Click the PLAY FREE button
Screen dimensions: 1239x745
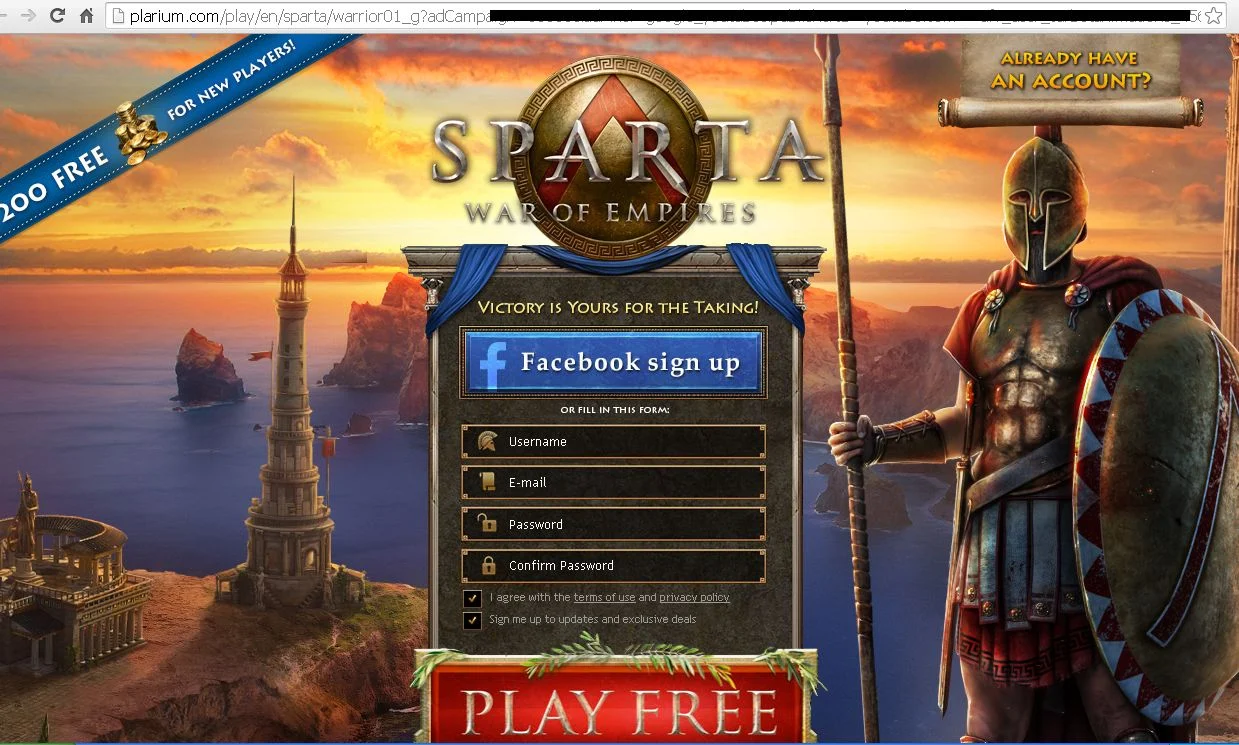618,707
